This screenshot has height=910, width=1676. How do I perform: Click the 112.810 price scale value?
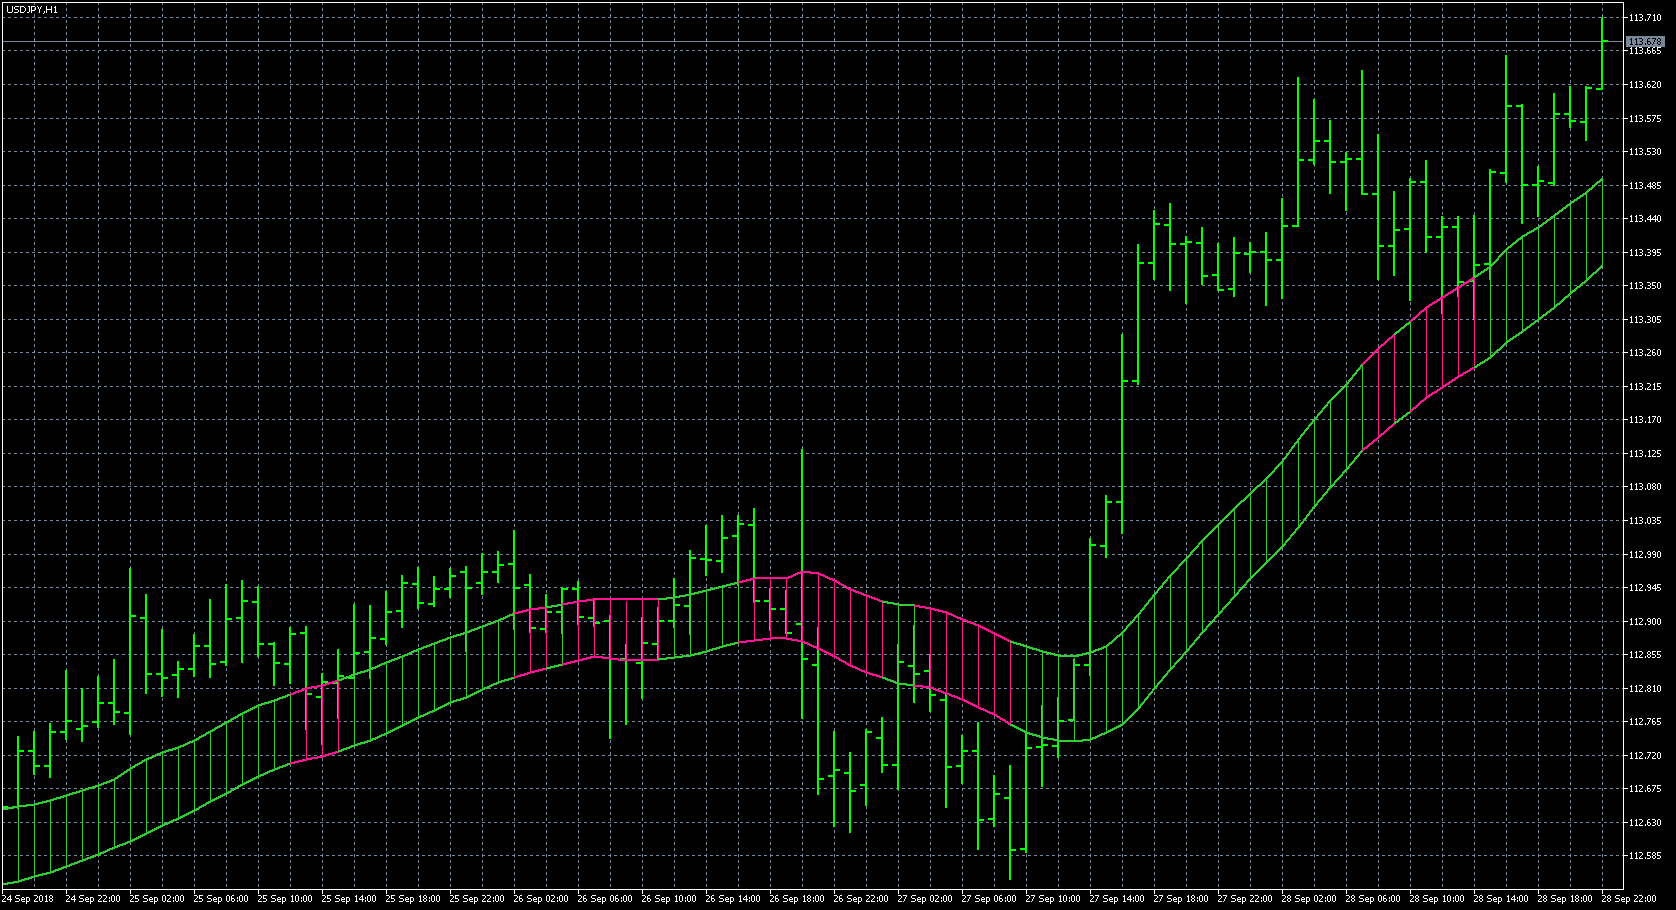(x=1645, y=688)
